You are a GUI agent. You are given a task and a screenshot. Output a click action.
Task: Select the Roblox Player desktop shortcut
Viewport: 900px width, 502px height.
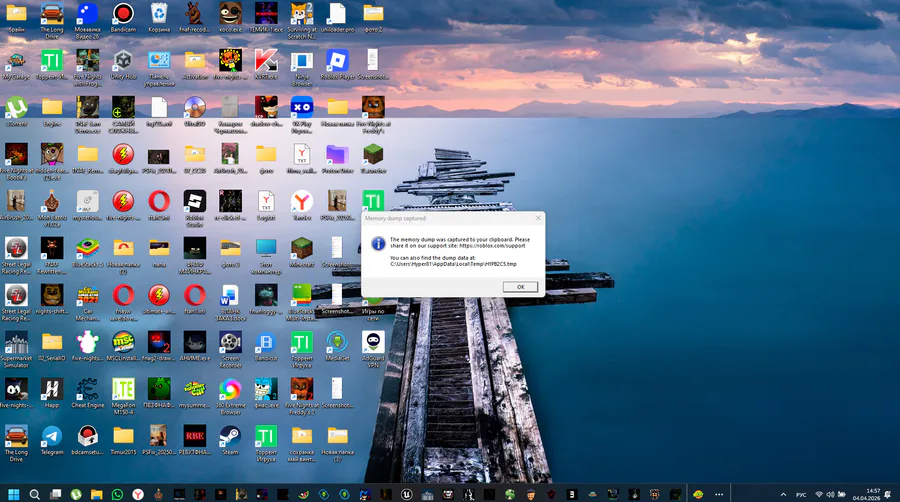click(338, 65)
